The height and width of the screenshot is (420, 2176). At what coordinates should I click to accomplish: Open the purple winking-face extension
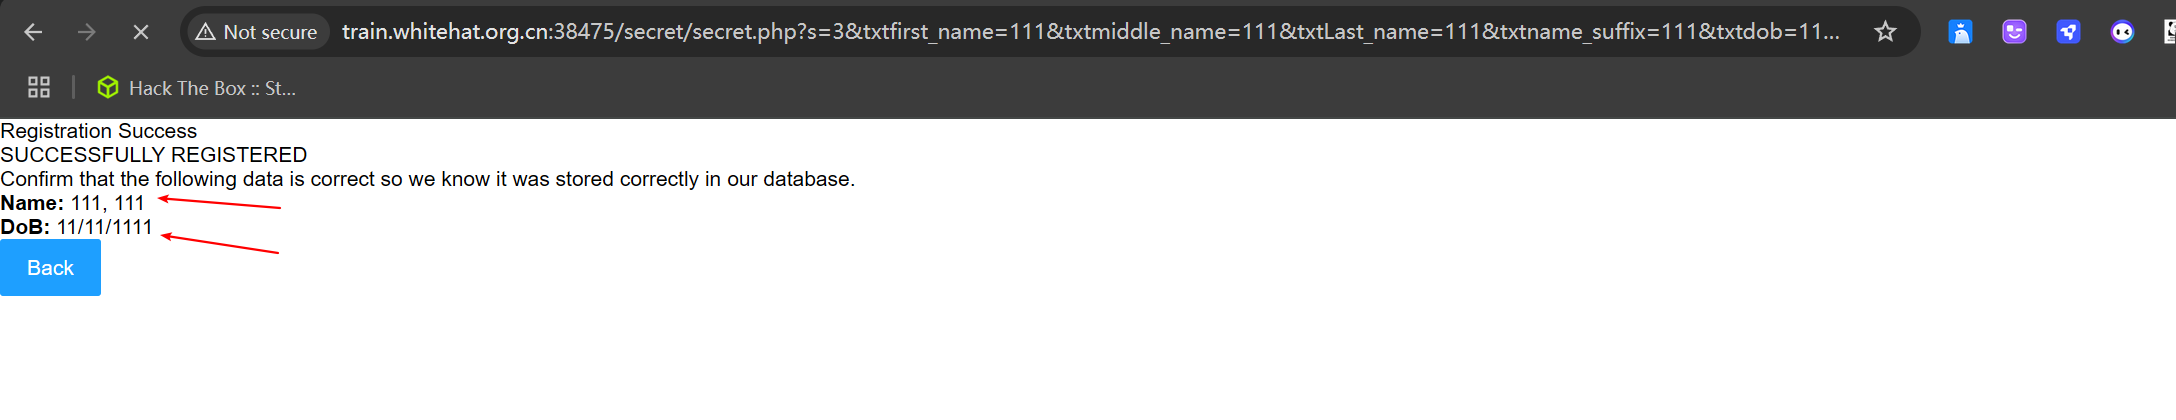click(2014, 32)
